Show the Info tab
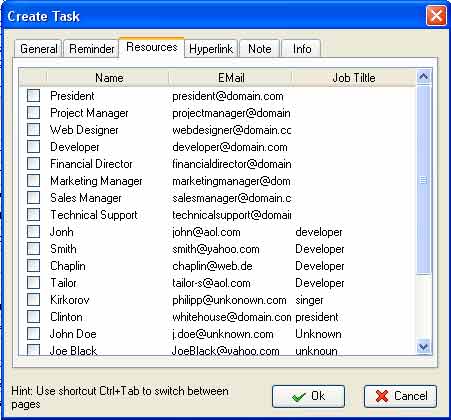This screenshot has width=451, height=420. pyautogui.click(x=302, y=49)
